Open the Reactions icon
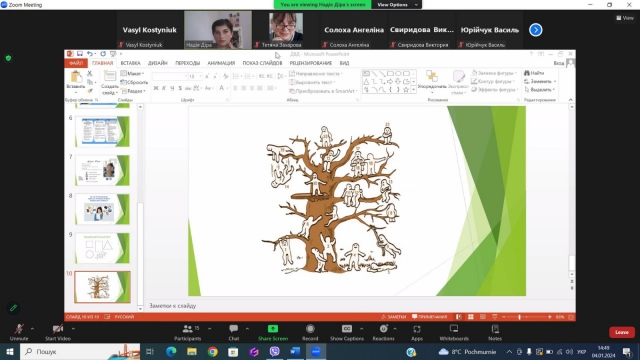640x360 pixels. 384,329
